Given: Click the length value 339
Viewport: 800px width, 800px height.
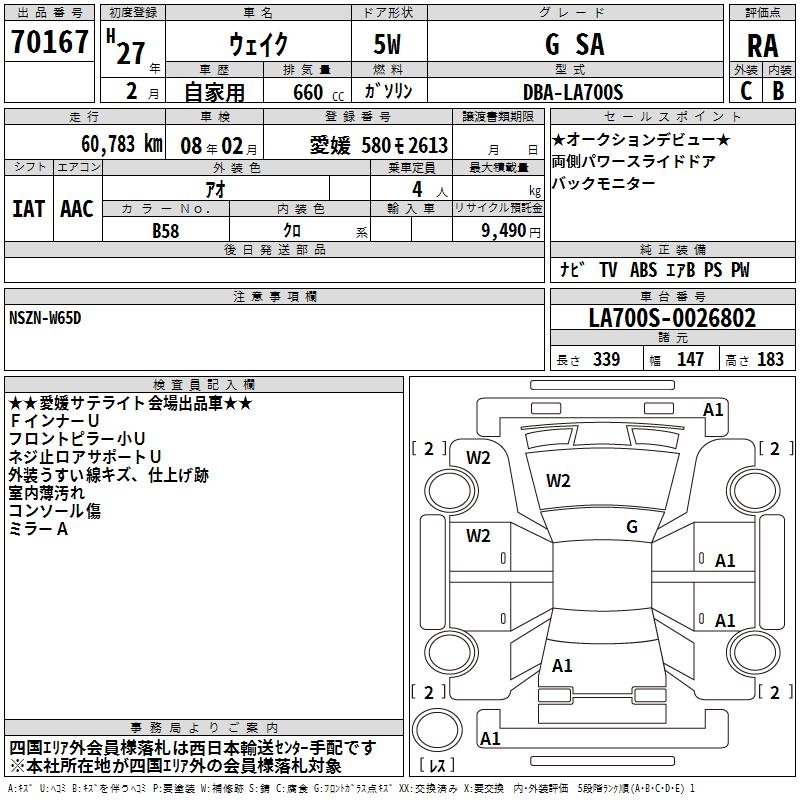Looking at the screenshot, I should (x=607, y=359).
